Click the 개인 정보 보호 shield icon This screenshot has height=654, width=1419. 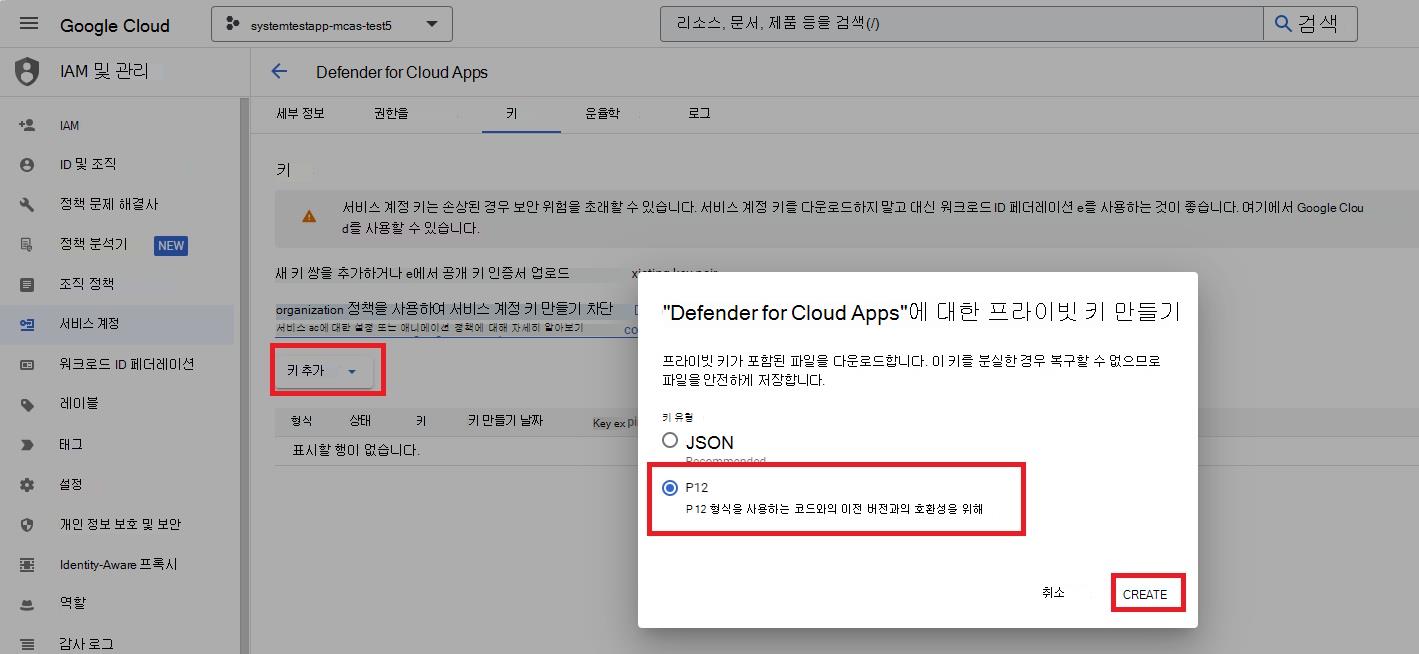tap(27, 524)
